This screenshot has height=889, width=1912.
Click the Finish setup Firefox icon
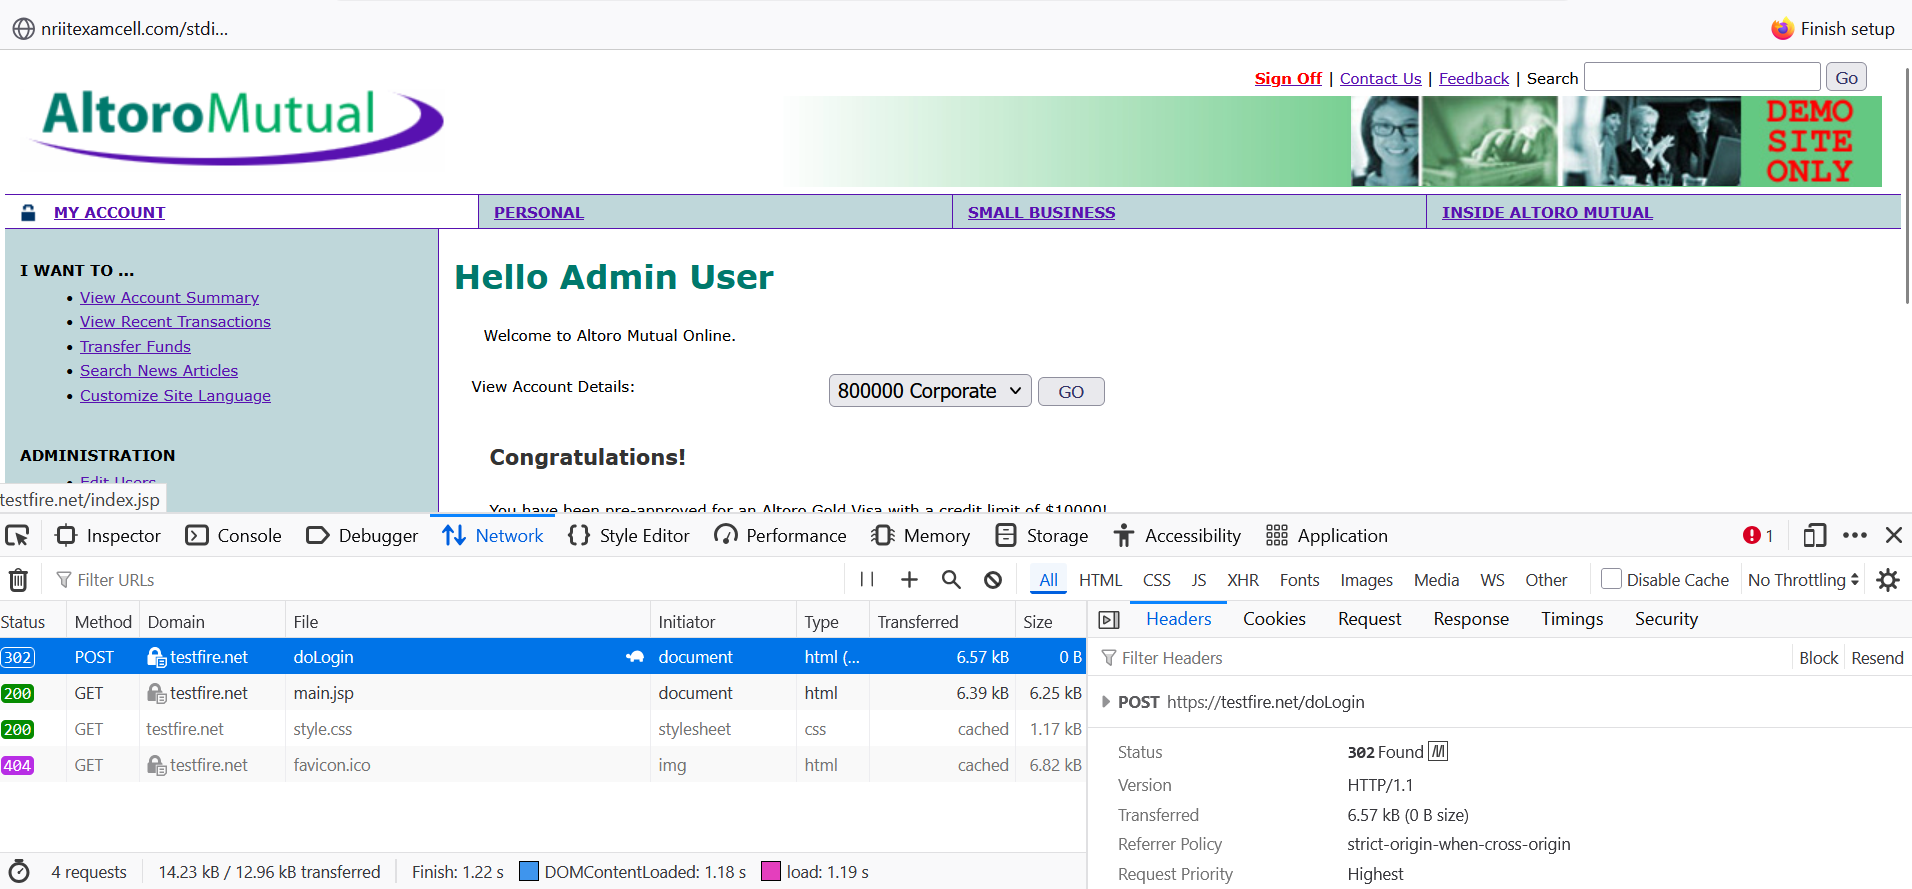coord(1782,29)
